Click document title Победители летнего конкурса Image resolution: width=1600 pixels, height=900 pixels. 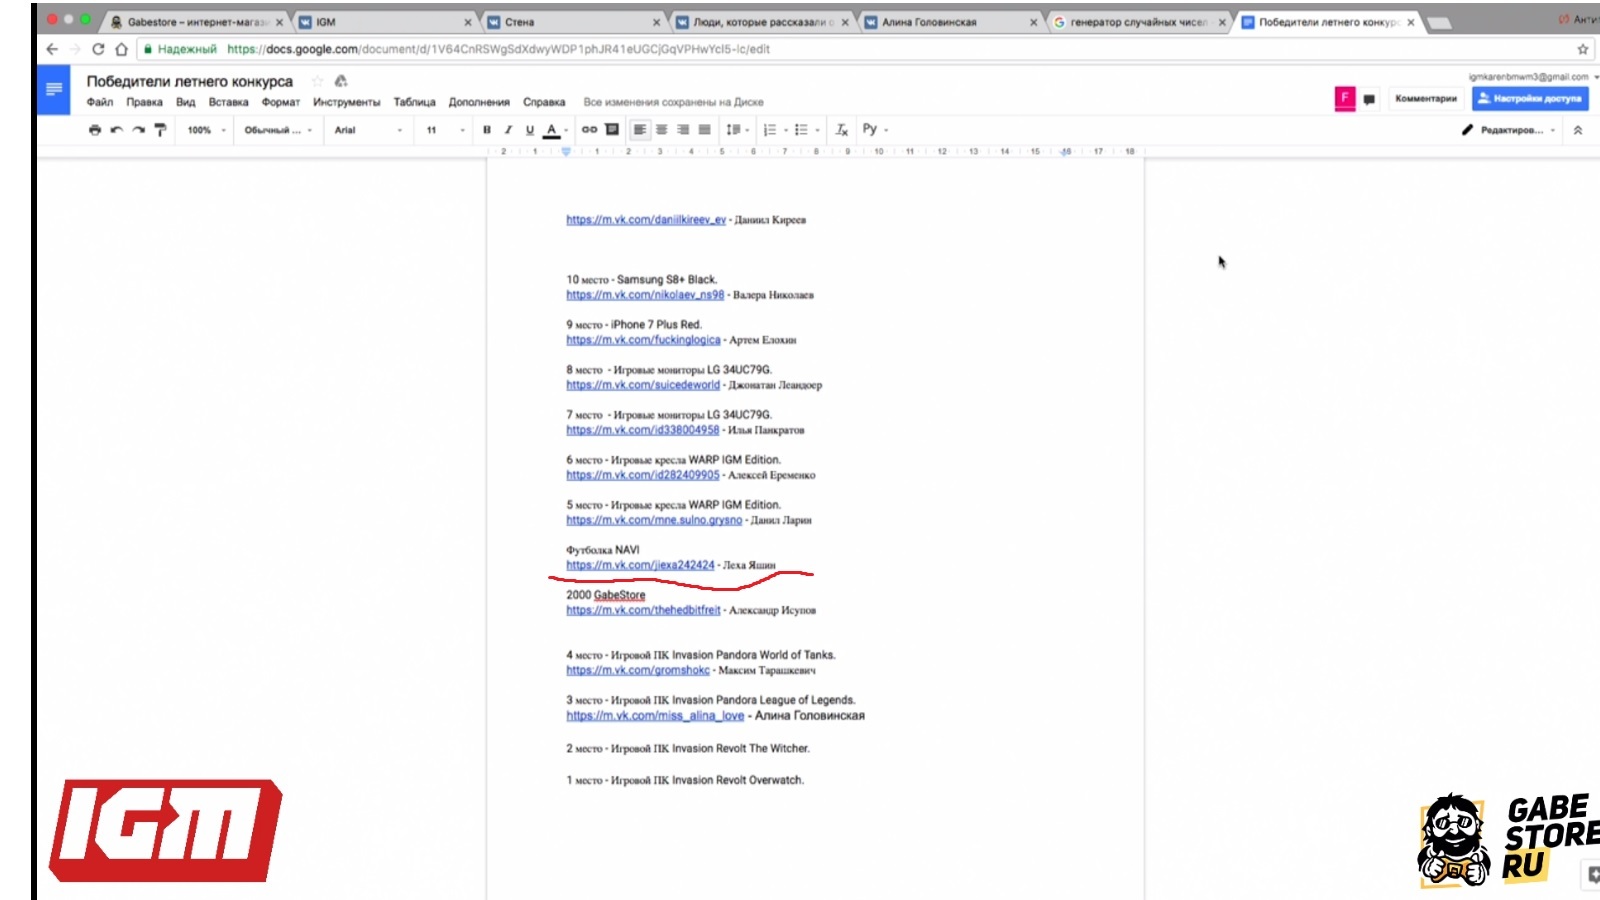190,81
